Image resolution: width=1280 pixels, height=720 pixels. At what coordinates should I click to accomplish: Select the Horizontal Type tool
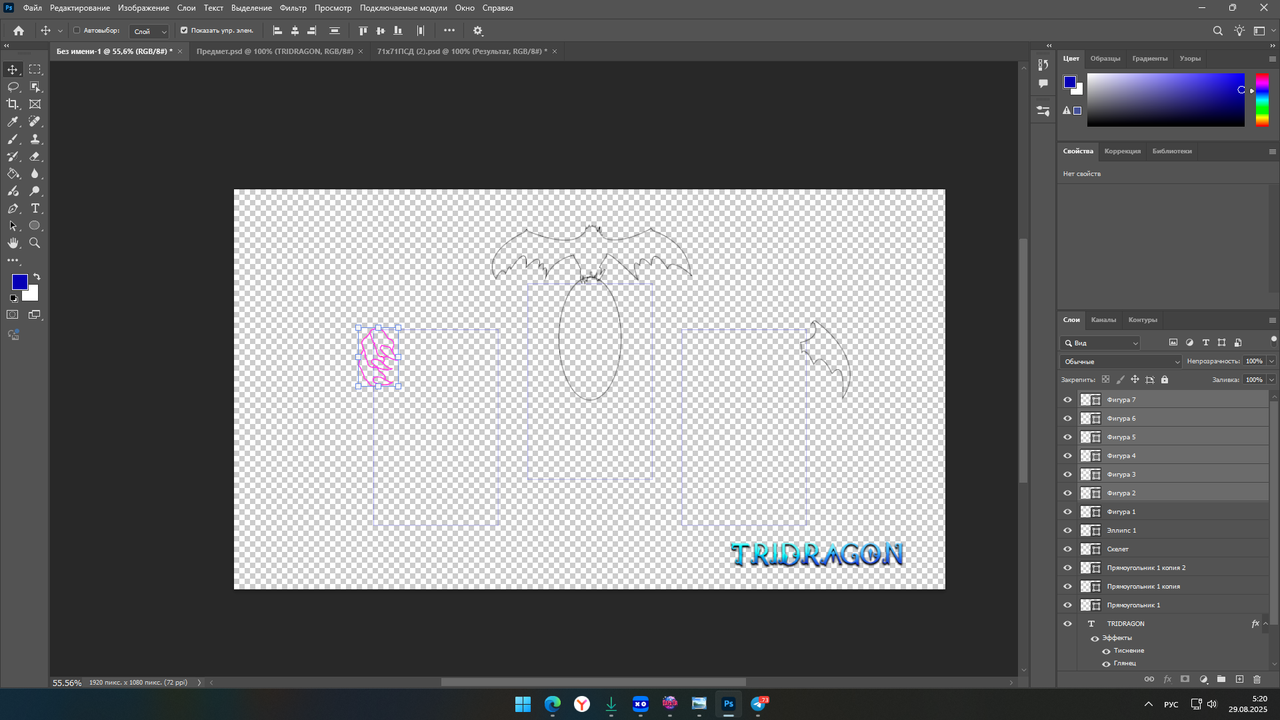point(35,208)
